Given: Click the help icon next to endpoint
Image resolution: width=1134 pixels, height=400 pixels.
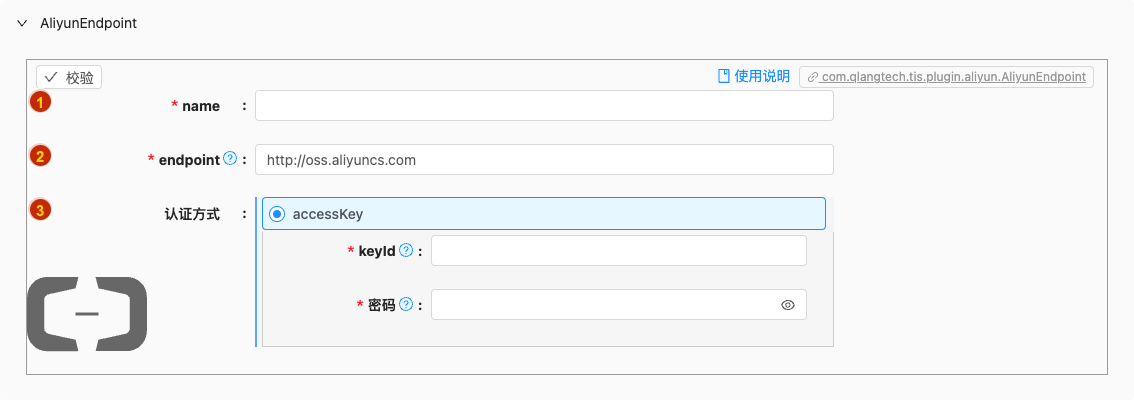Looking at the screenshot, I should [x=230, y=158].
